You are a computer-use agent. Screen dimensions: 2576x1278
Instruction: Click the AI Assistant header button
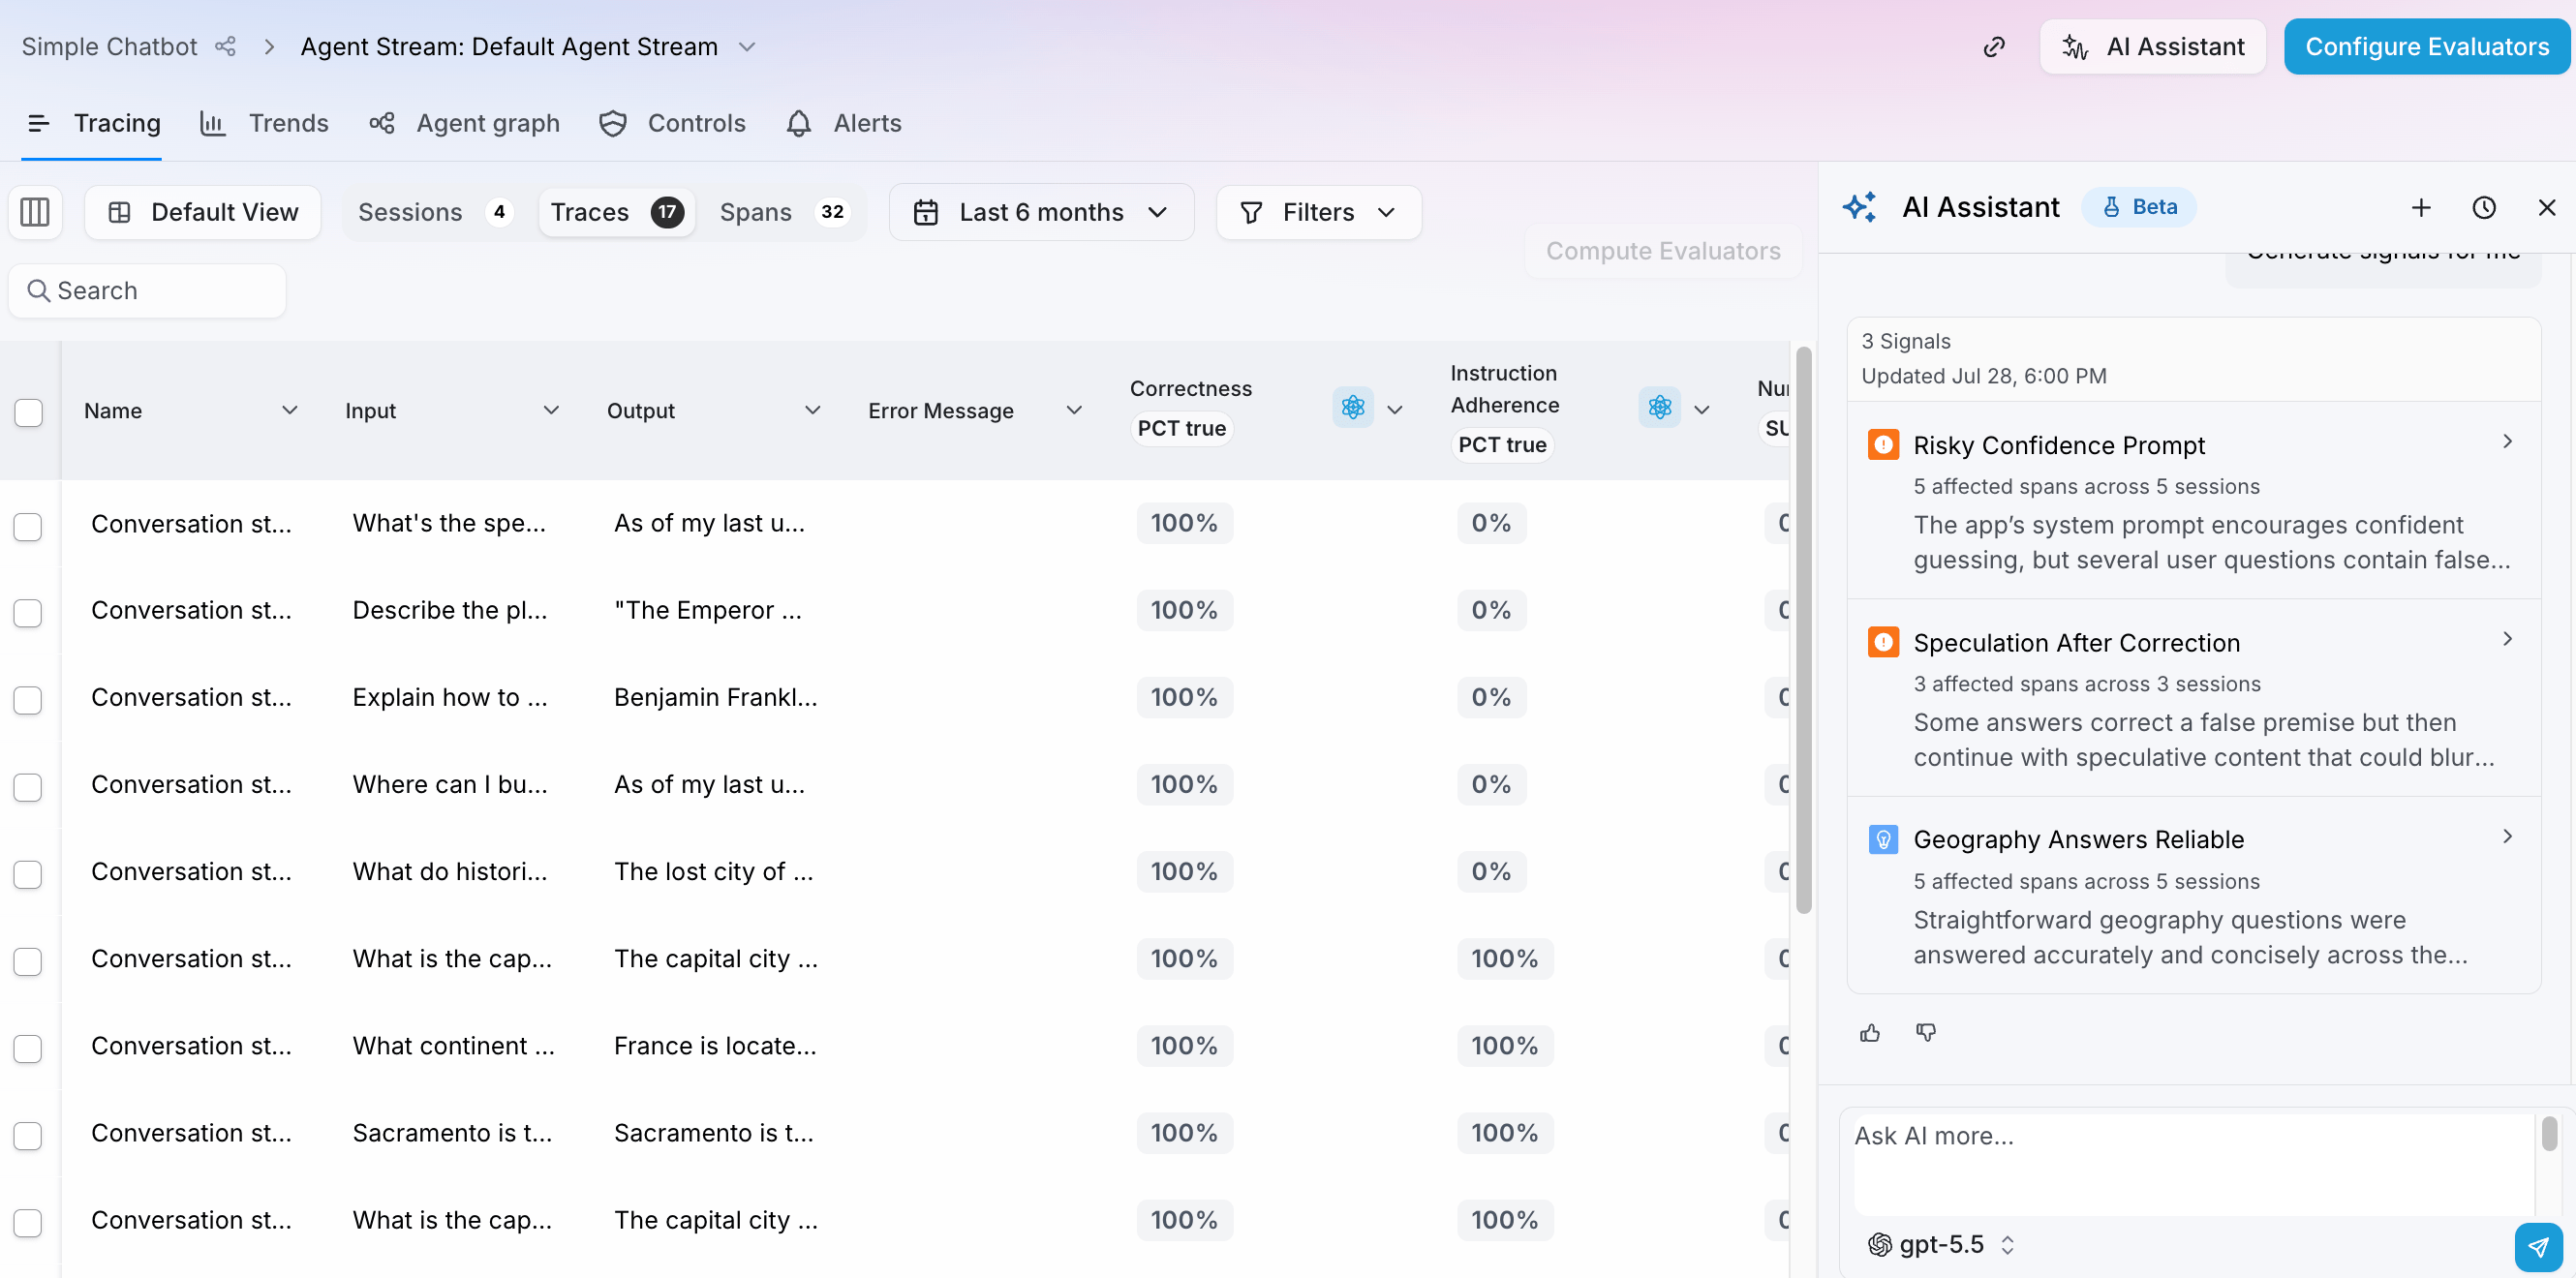tap(2153, 47)
